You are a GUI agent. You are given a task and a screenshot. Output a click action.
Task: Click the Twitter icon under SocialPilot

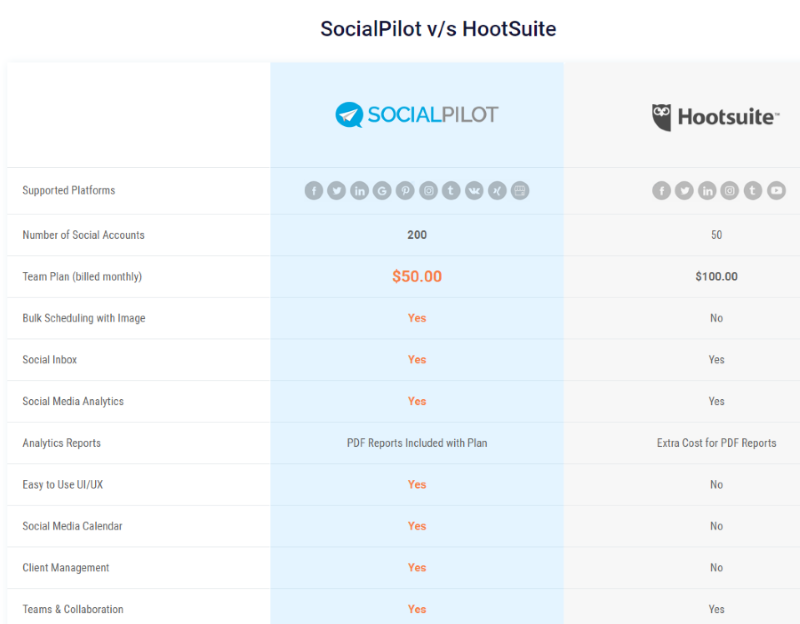pos(337,191)
